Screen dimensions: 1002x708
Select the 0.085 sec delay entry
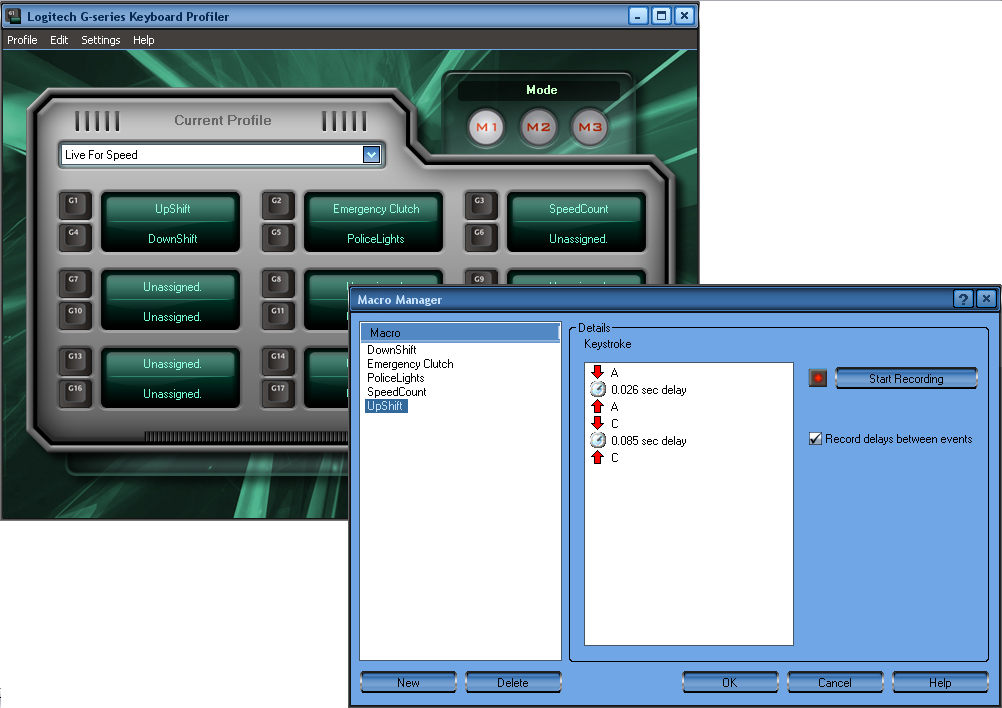[x=649, y=440]
